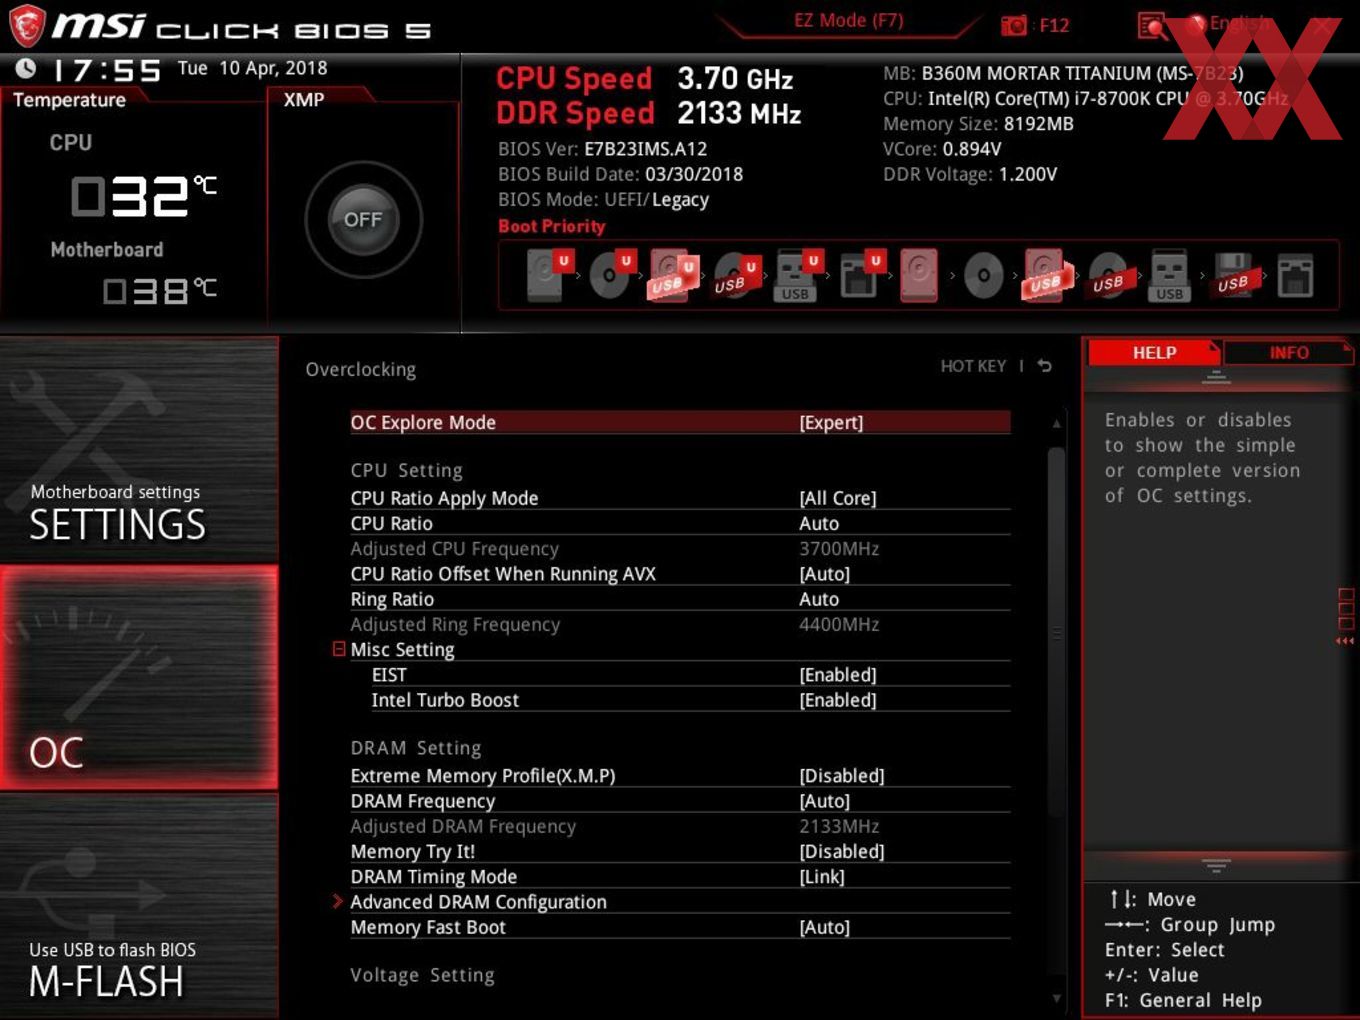Click the Boot Priority label
The height and width of the screenshot is (1020, 1360).
tap(552, 226)
